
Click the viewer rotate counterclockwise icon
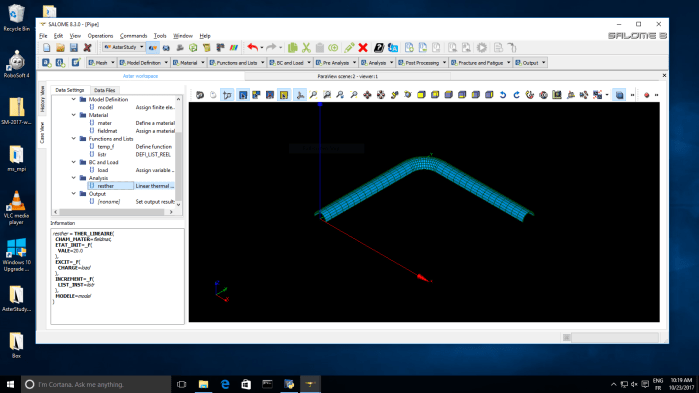503,95
